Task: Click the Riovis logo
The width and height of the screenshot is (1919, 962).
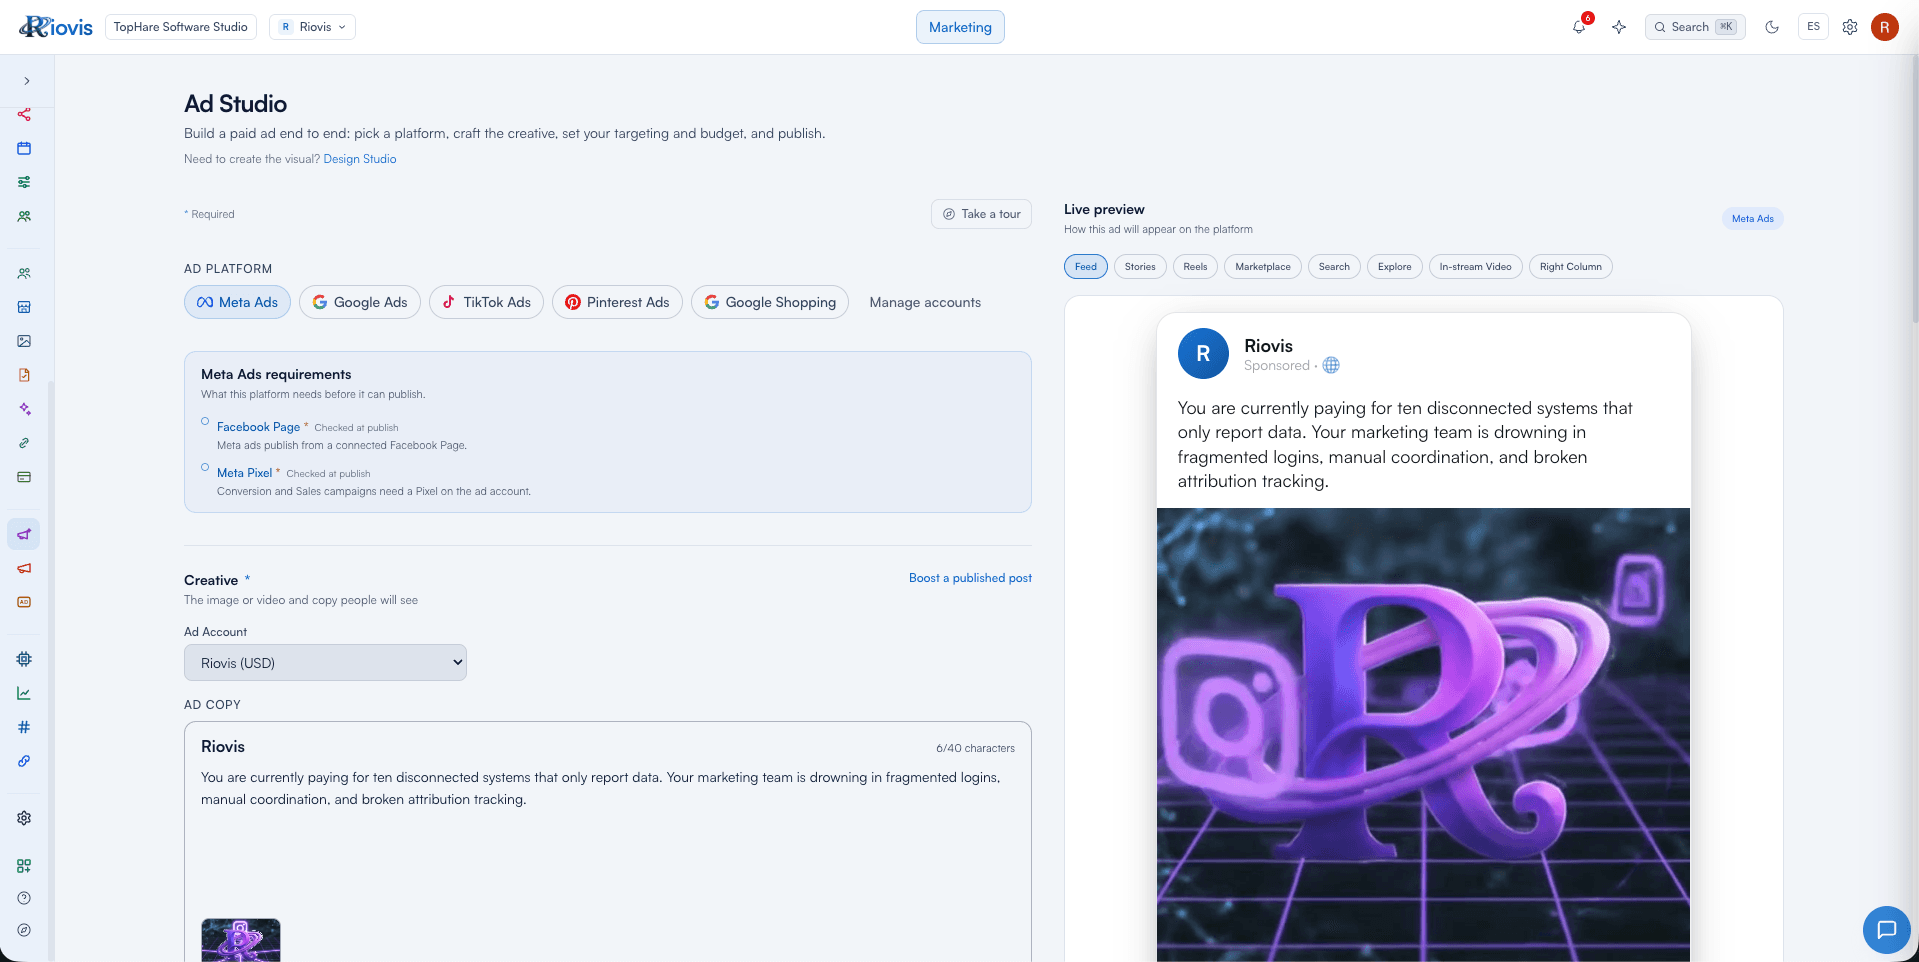Action: pos(56,27)
